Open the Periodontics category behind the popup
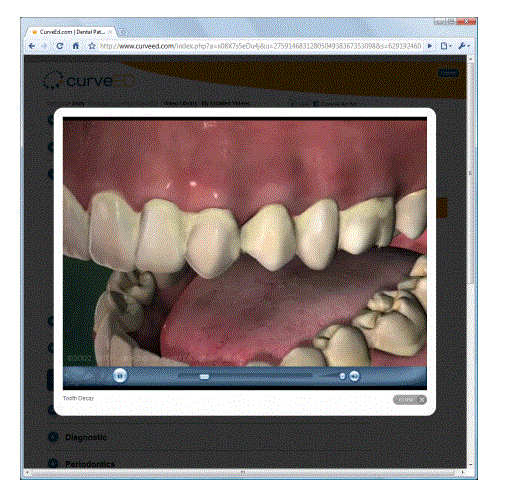Image resolution: width=505 pixels, height=500 pixels. click(90, 464)
